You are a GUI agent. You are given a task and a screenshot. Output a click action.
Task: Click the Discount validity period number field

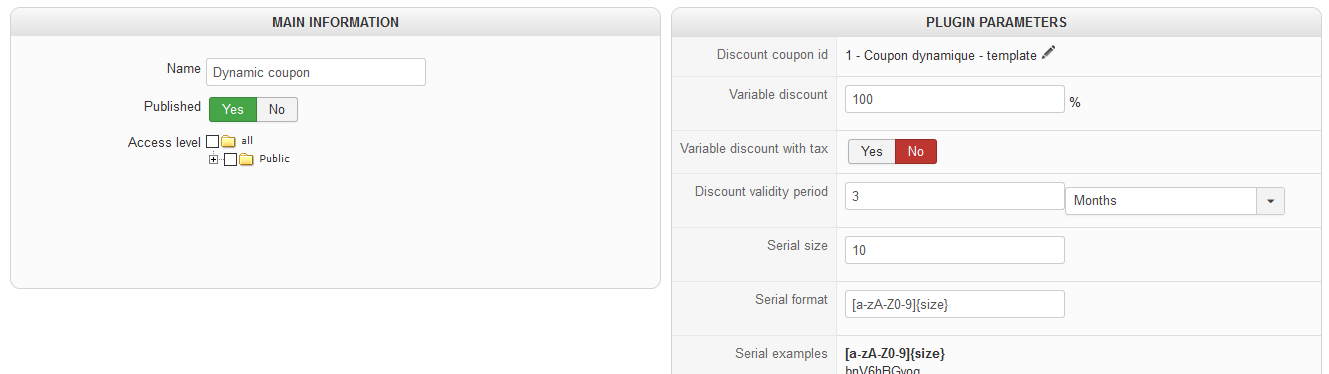coord(955,196)
